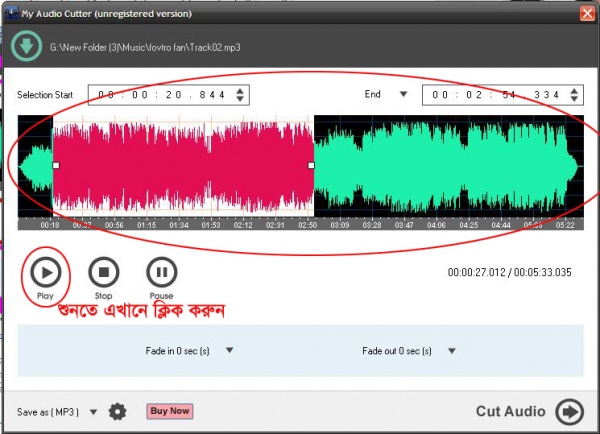Expand the Fade in 0 sec dropdown
Image resolution: width=600 pixels, height=434 pixels.
(x=230, y=350)
